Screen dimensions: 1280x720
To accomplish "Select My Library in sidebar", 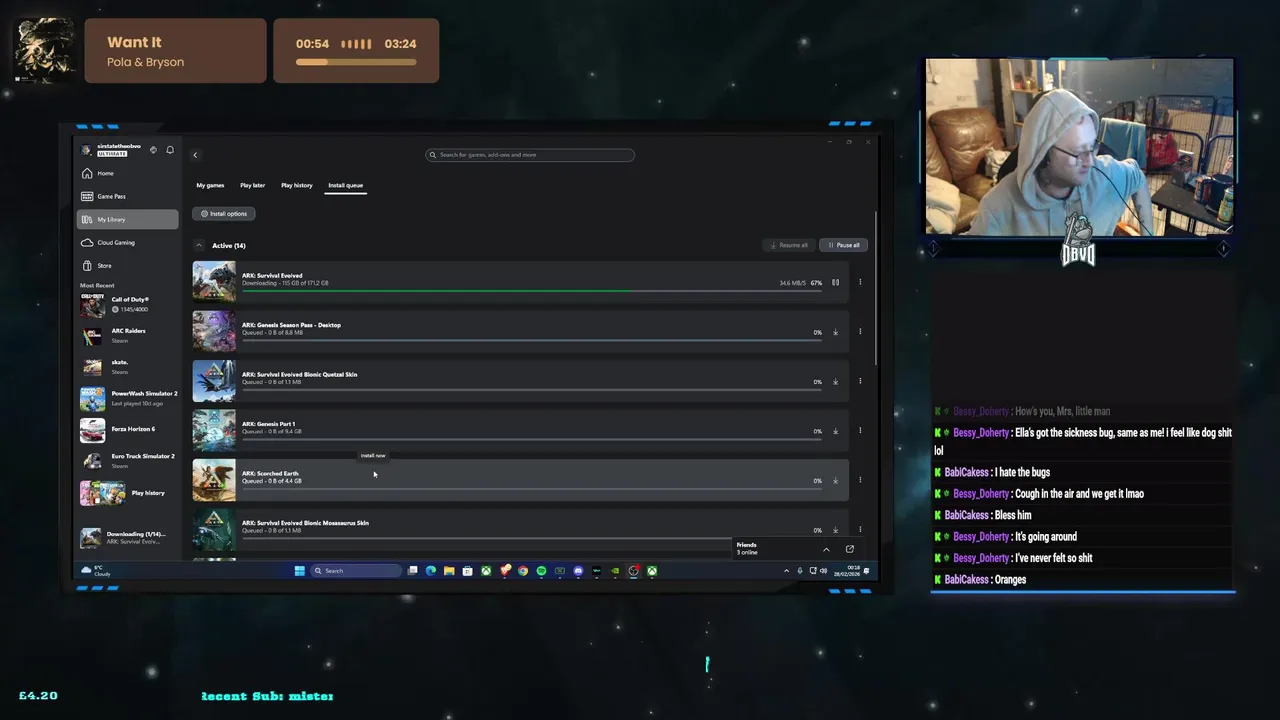I will (128, 219).
